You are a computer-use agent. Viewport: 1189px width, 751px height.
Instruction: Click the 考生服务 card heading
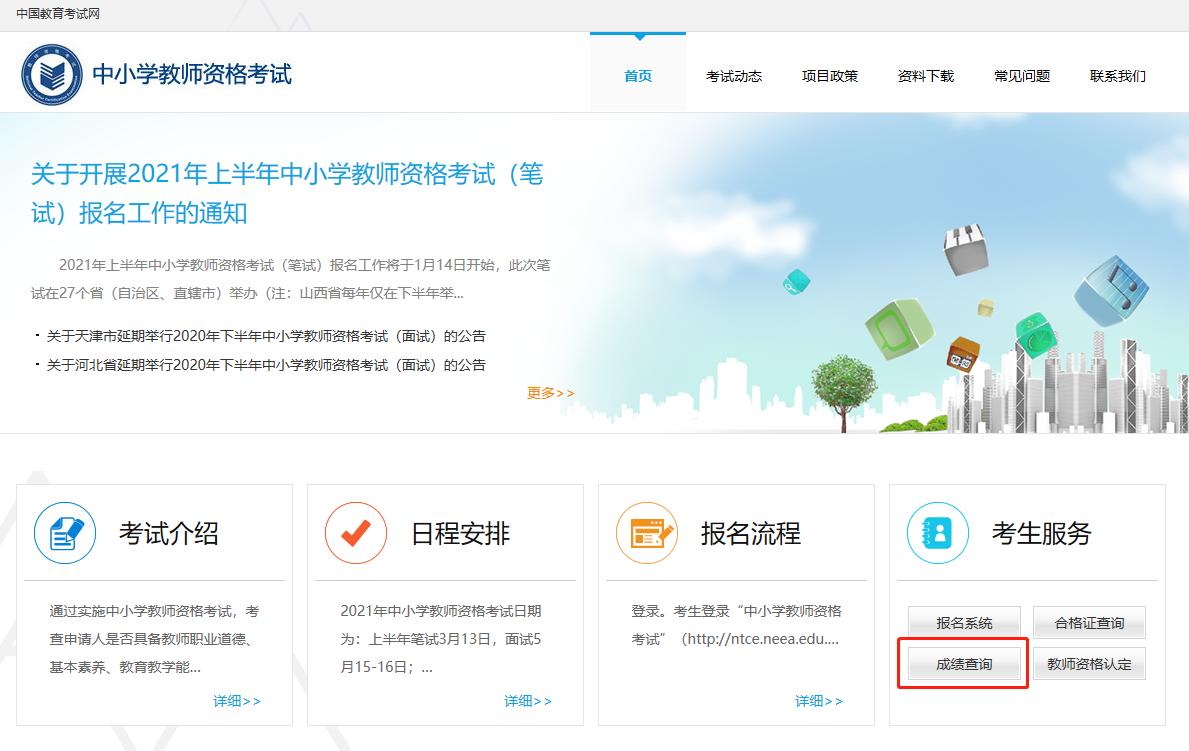point(1041,533)
